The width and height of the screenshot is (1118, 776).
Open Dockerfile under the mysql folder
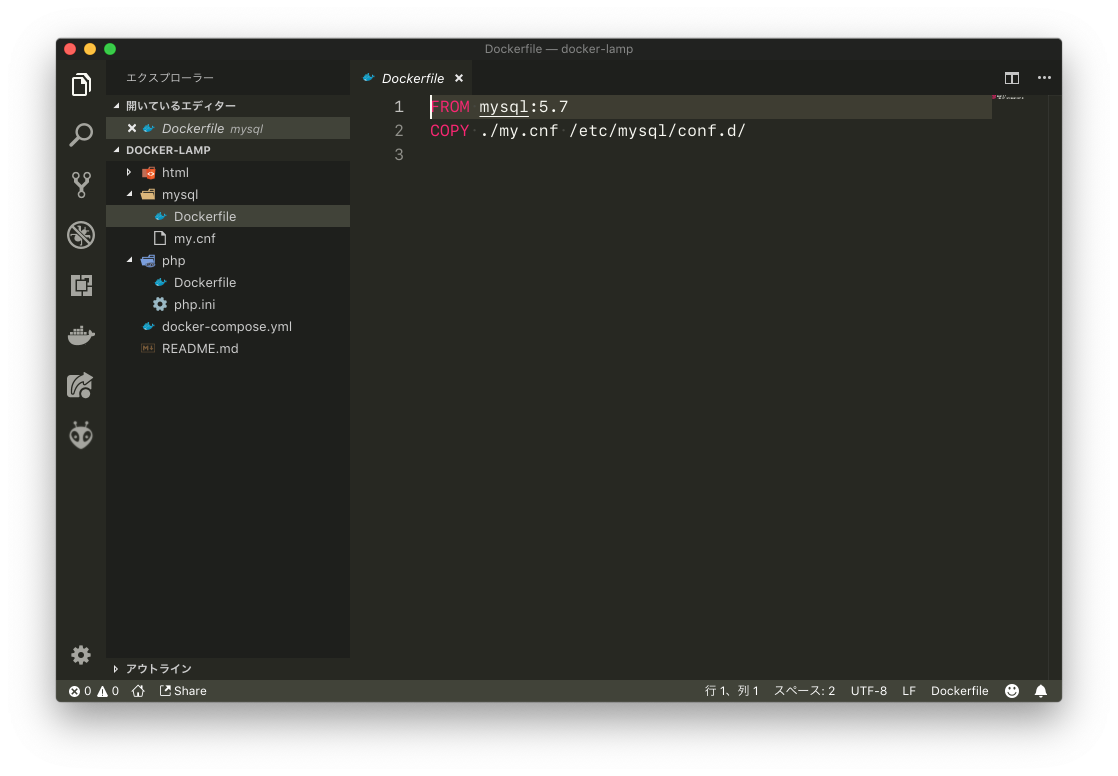click(x=228, y=216)
